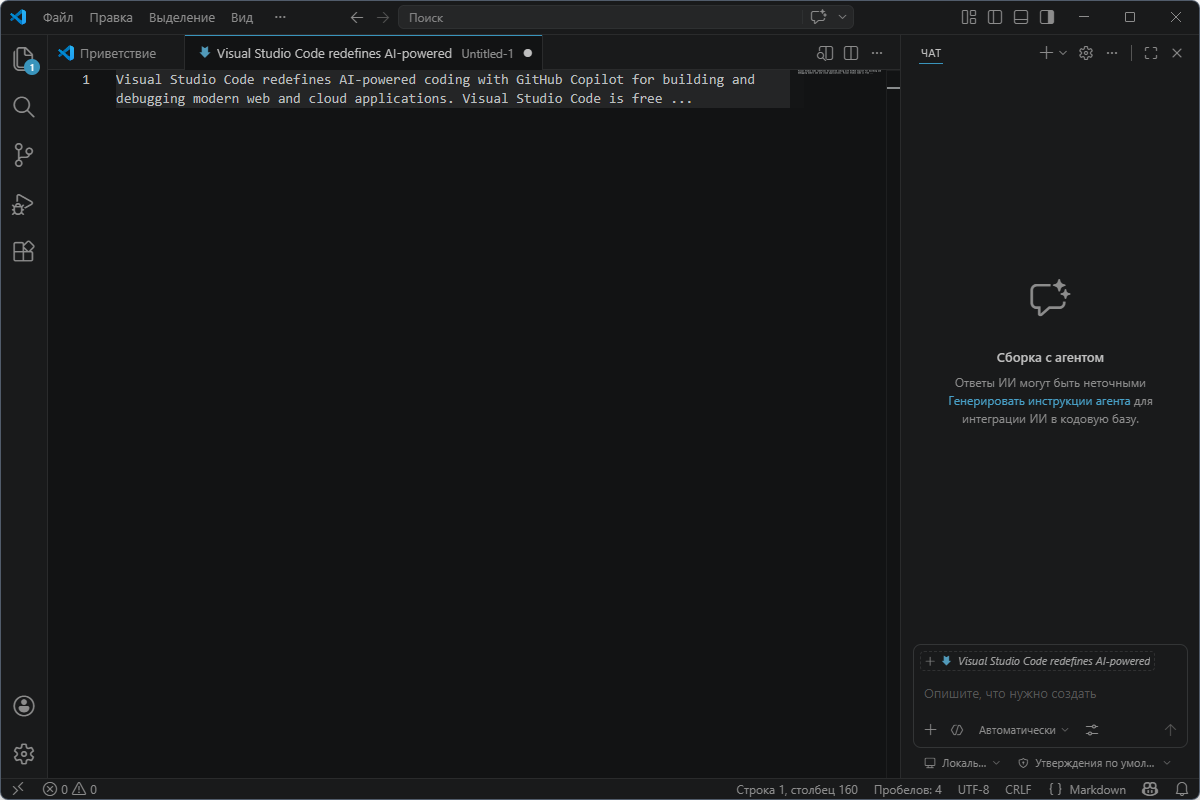The image size is (1200, 800).
Task: Click the notifications bell in status bar
Action: point(1181,789)
